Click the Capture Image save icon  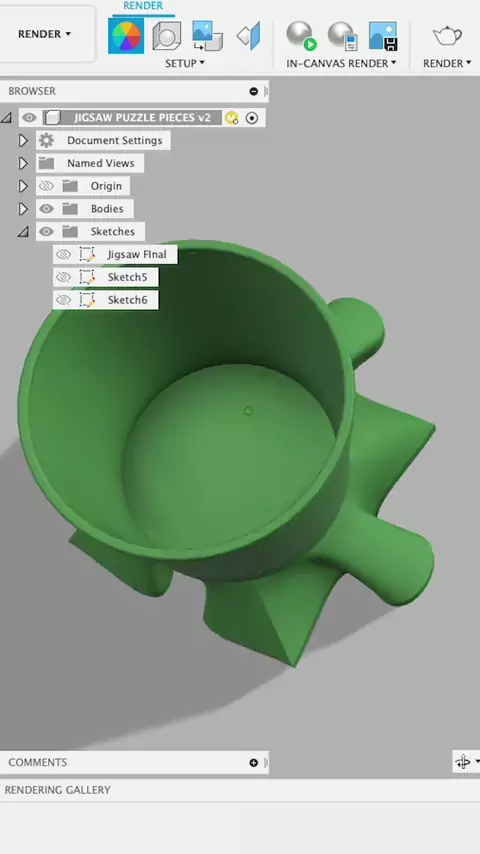pyautogui.click(x=383, y=36)
